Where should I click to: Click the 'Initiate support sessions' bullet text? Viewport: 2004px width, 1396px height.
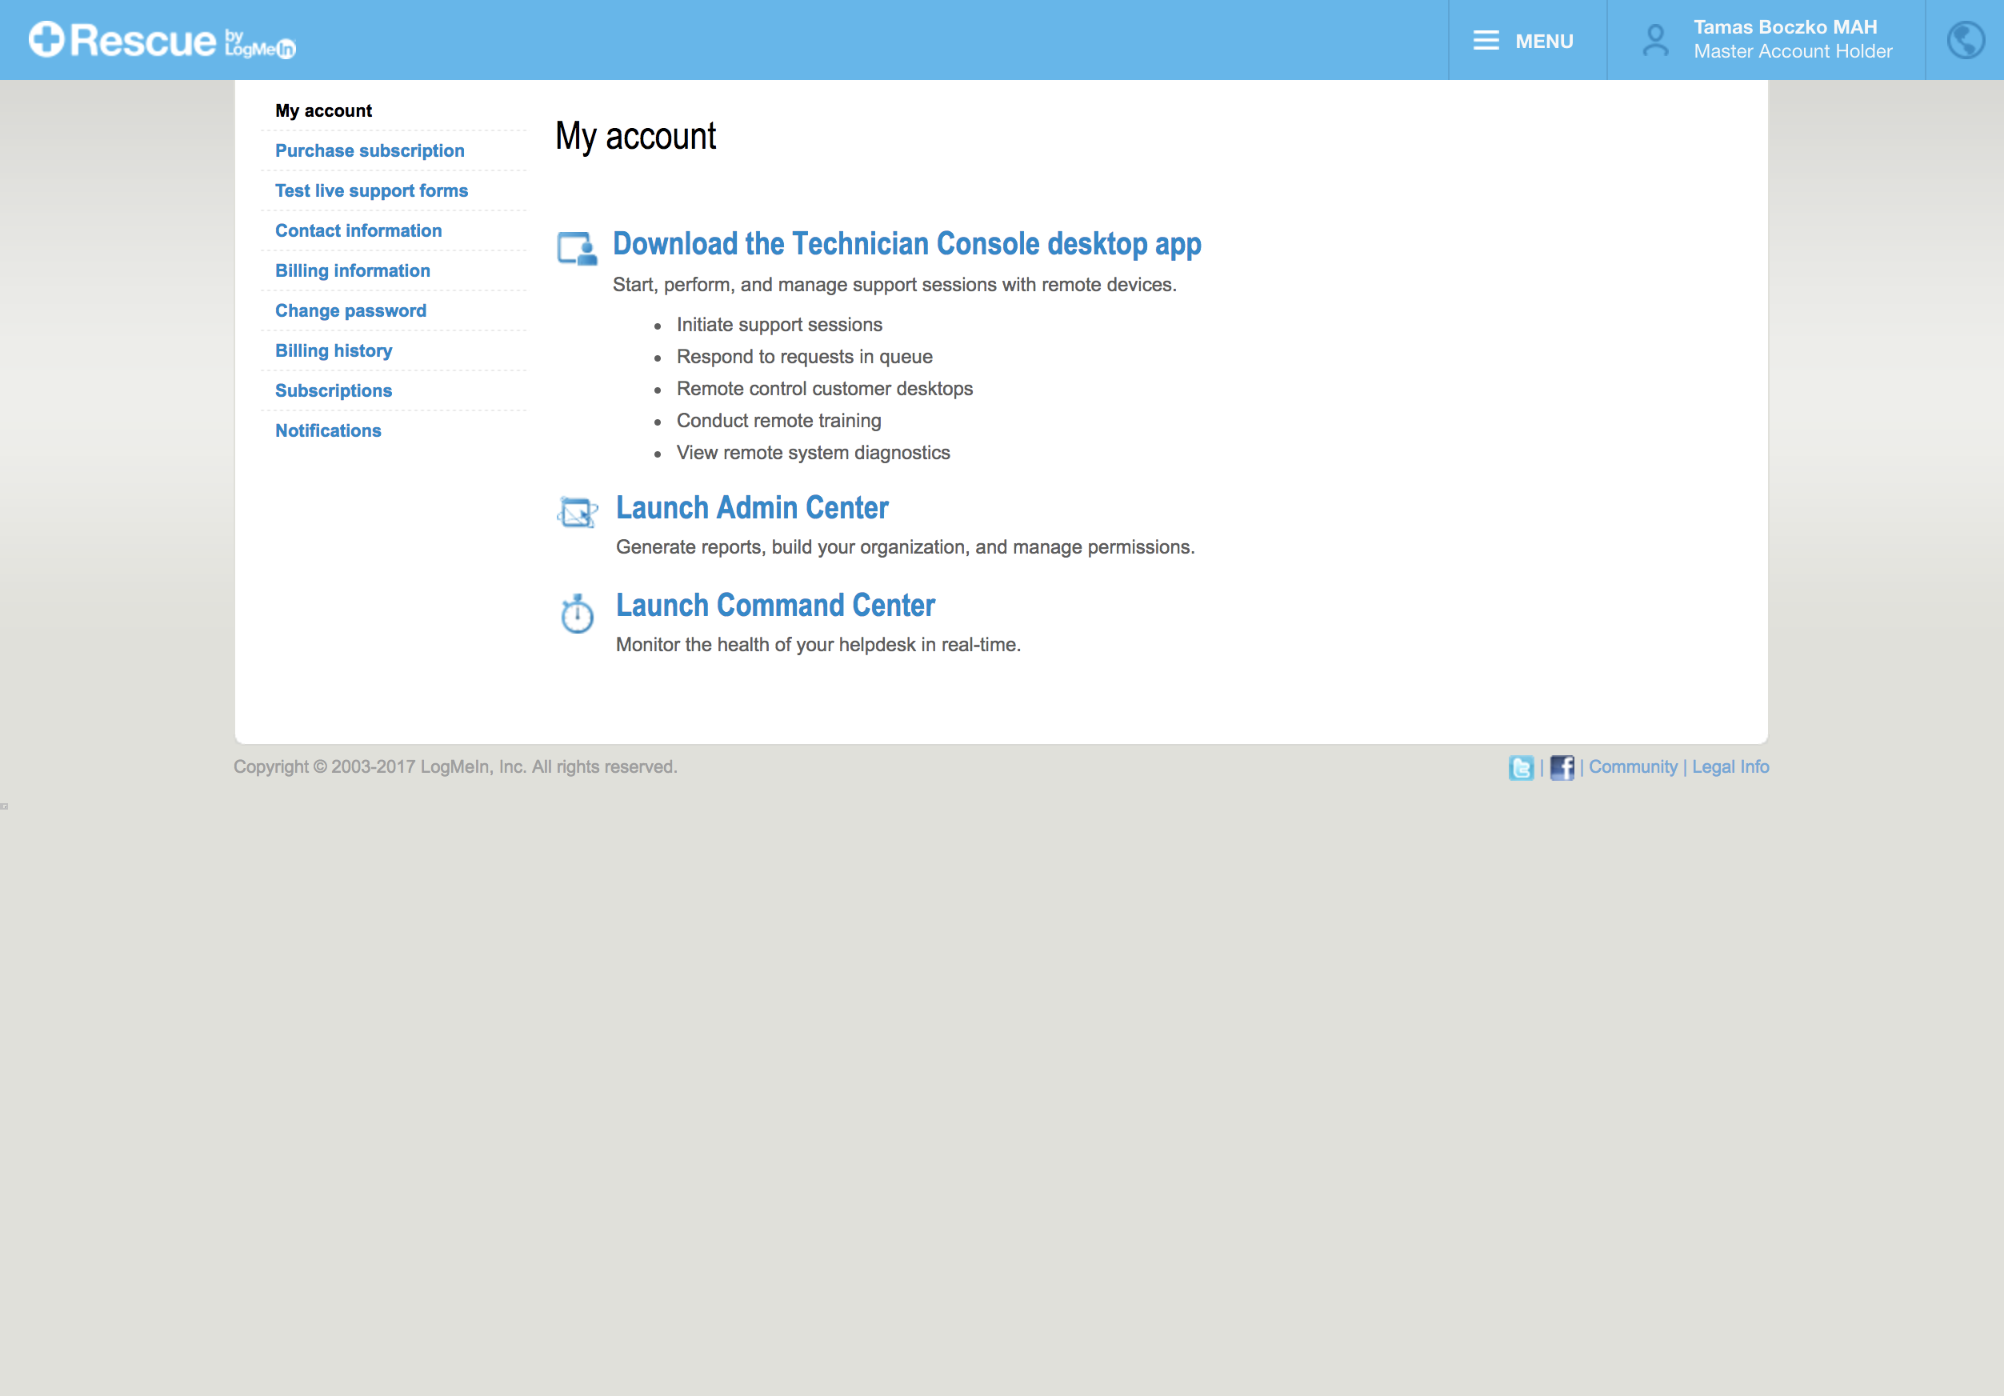[x=779, y=325]
